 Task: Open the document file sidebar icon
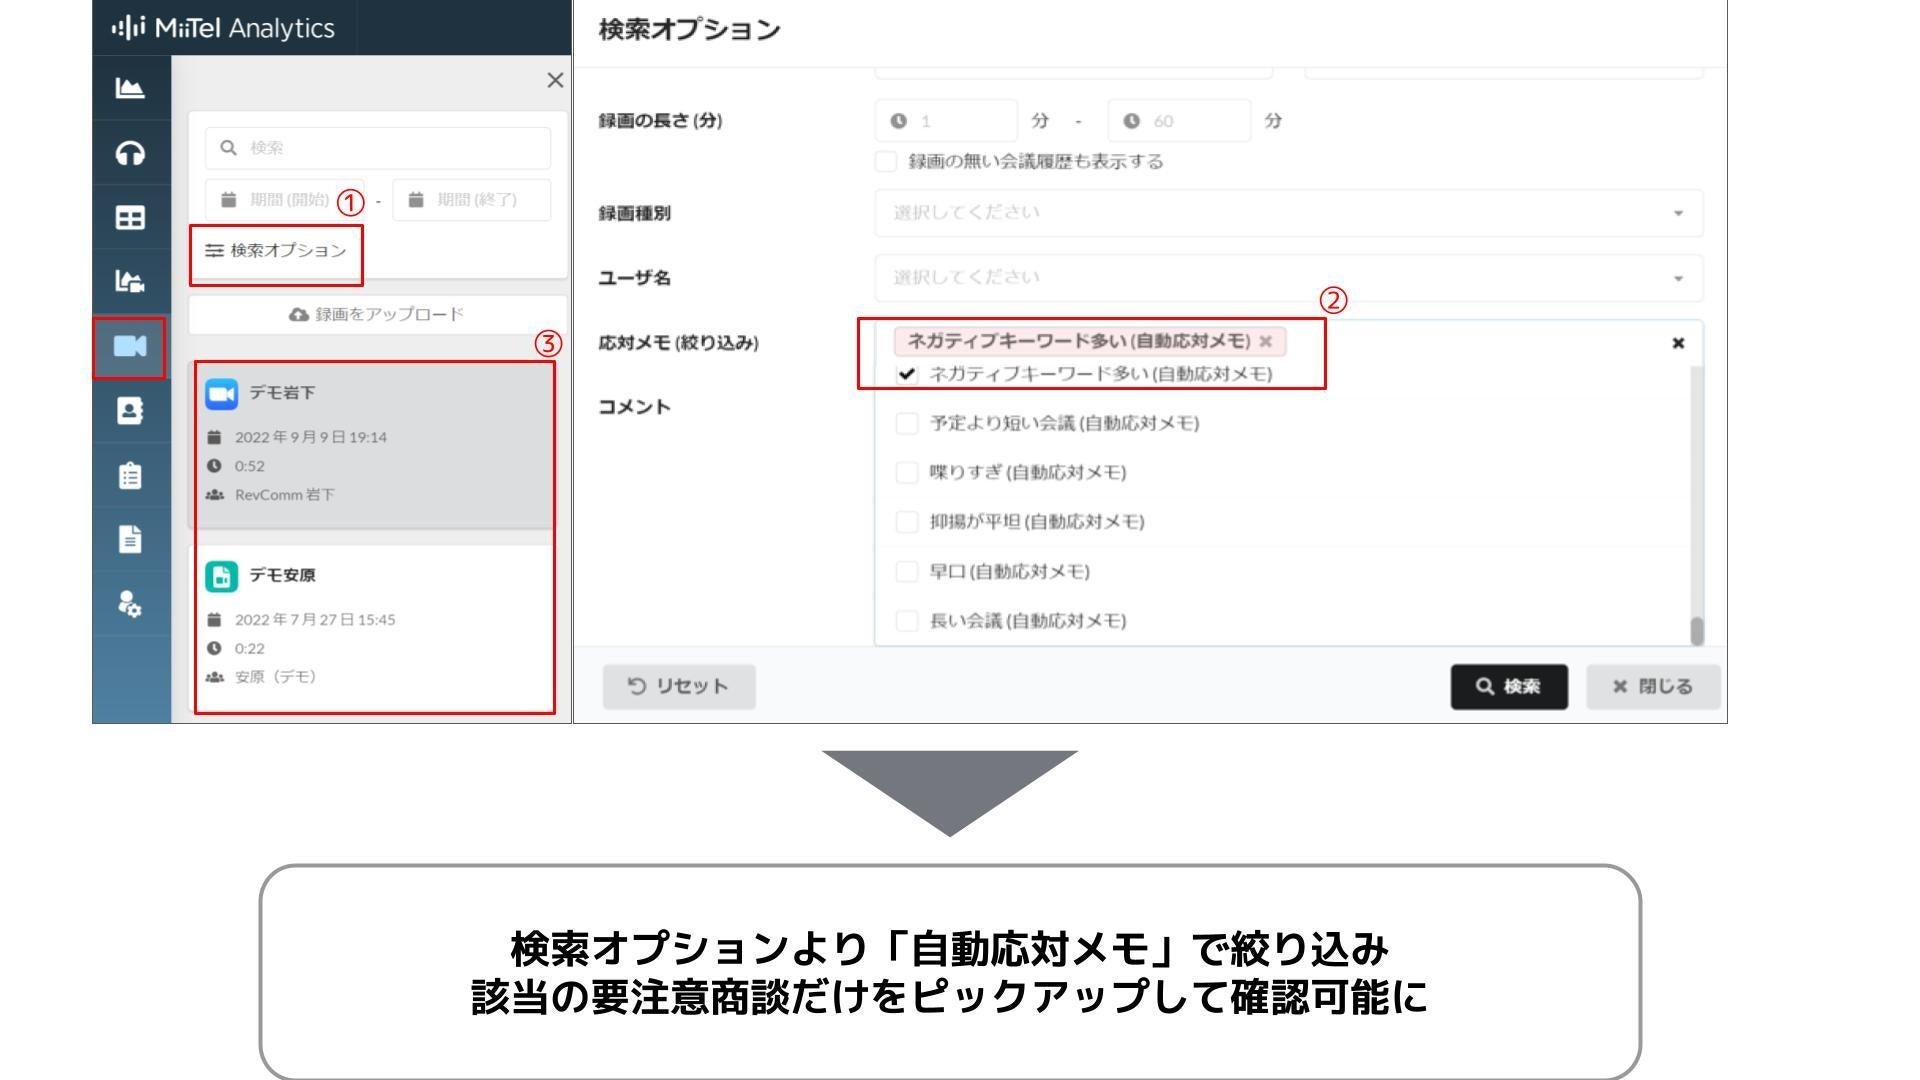coord(130,539)
